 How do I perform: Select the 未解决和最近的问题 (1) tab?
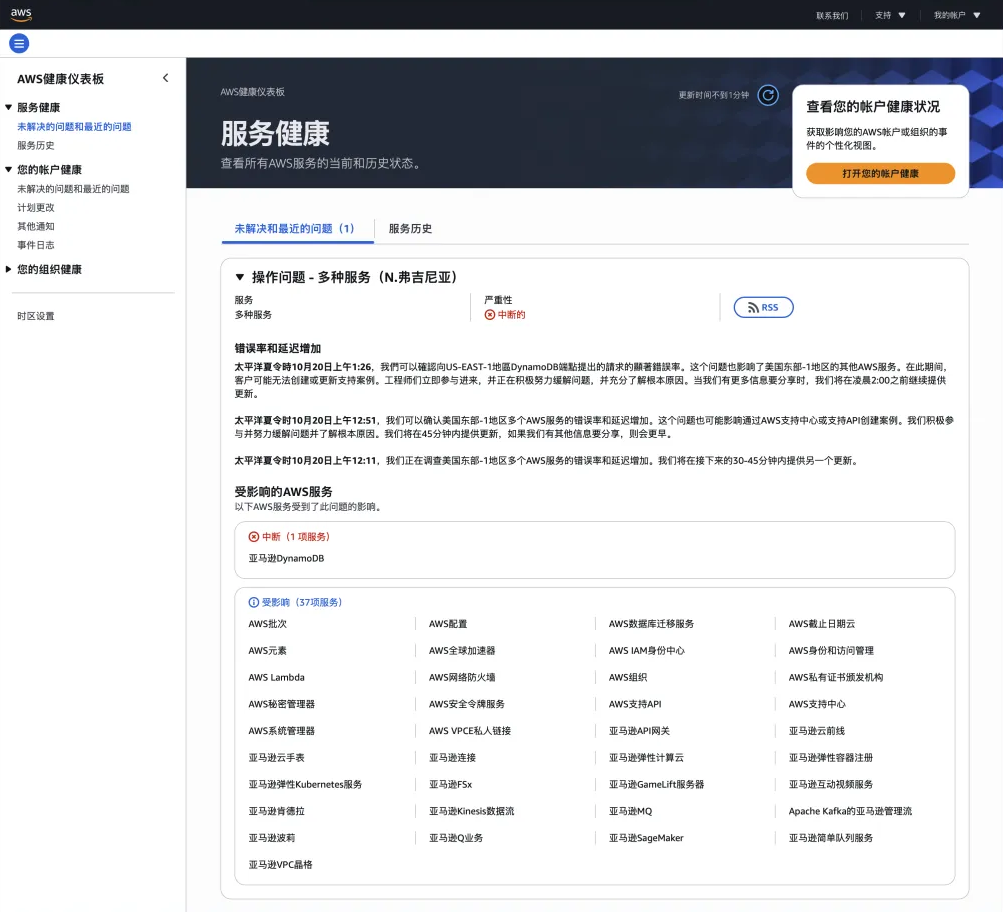pos(296,228)
